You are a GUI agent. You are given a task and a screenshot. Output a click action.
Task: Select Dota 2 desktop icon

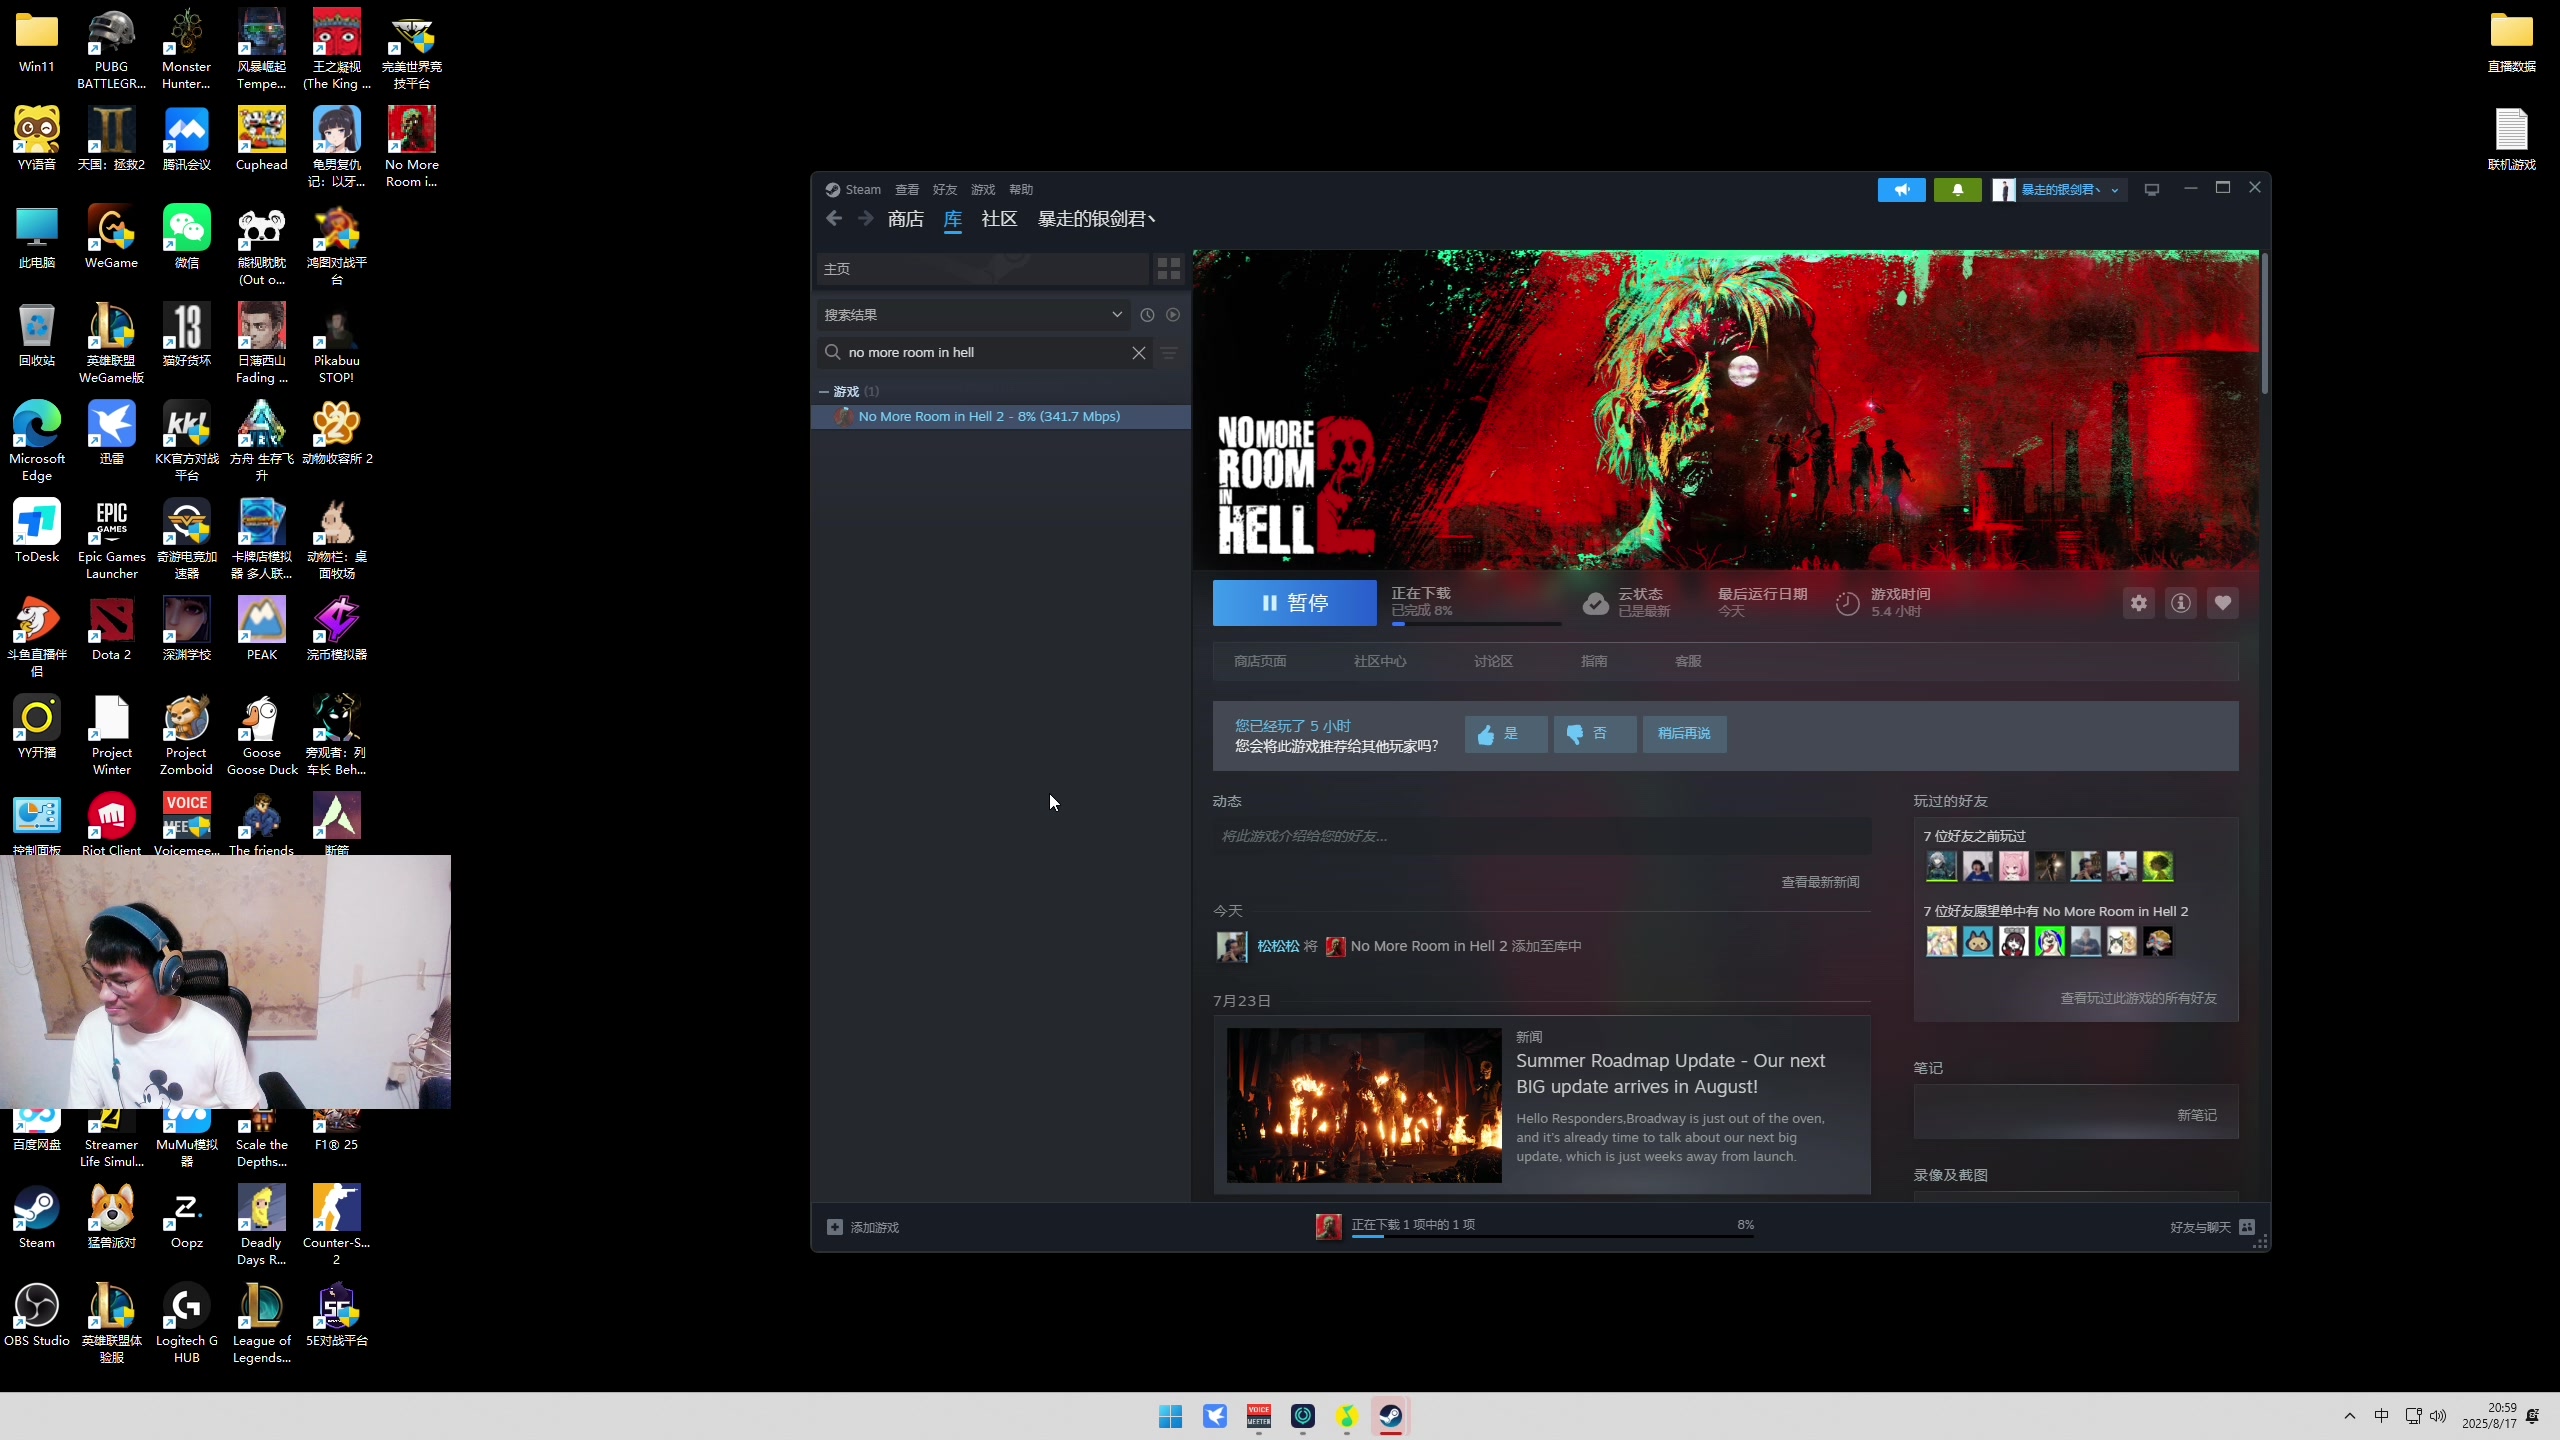tap(111, 630)
